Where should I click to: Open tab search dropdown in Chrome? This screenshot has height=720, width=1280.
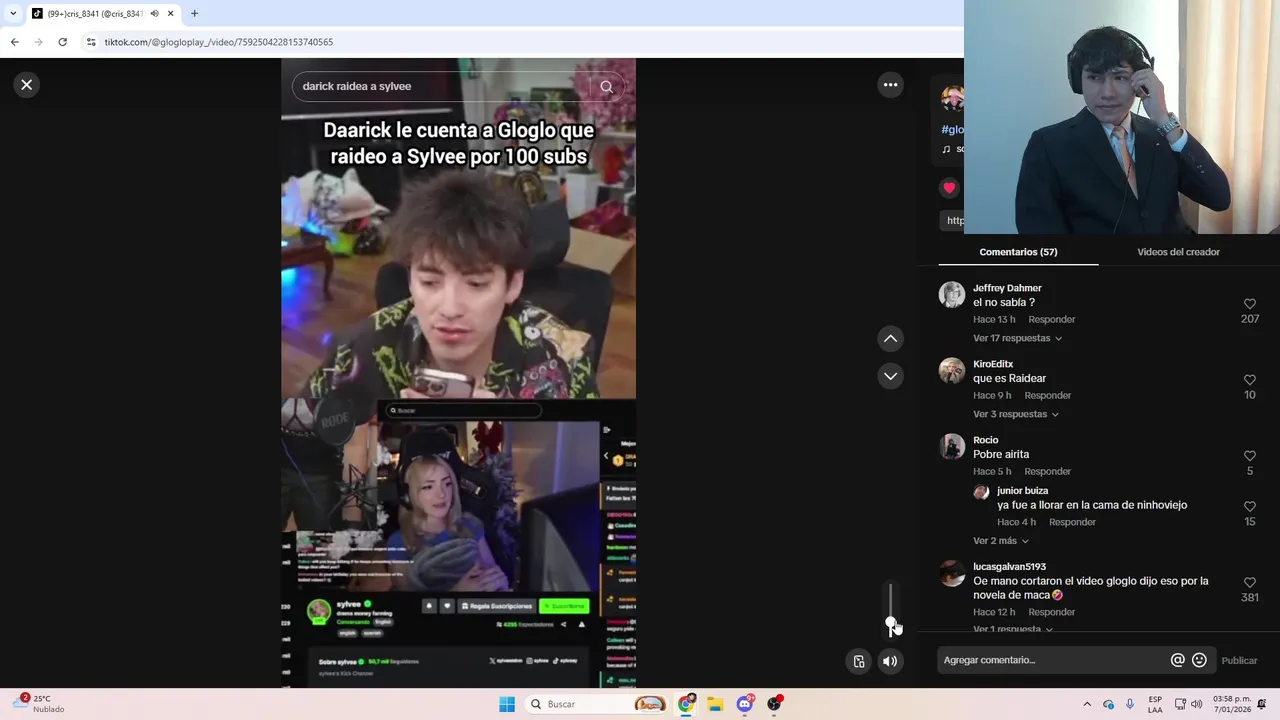point(13,14)
